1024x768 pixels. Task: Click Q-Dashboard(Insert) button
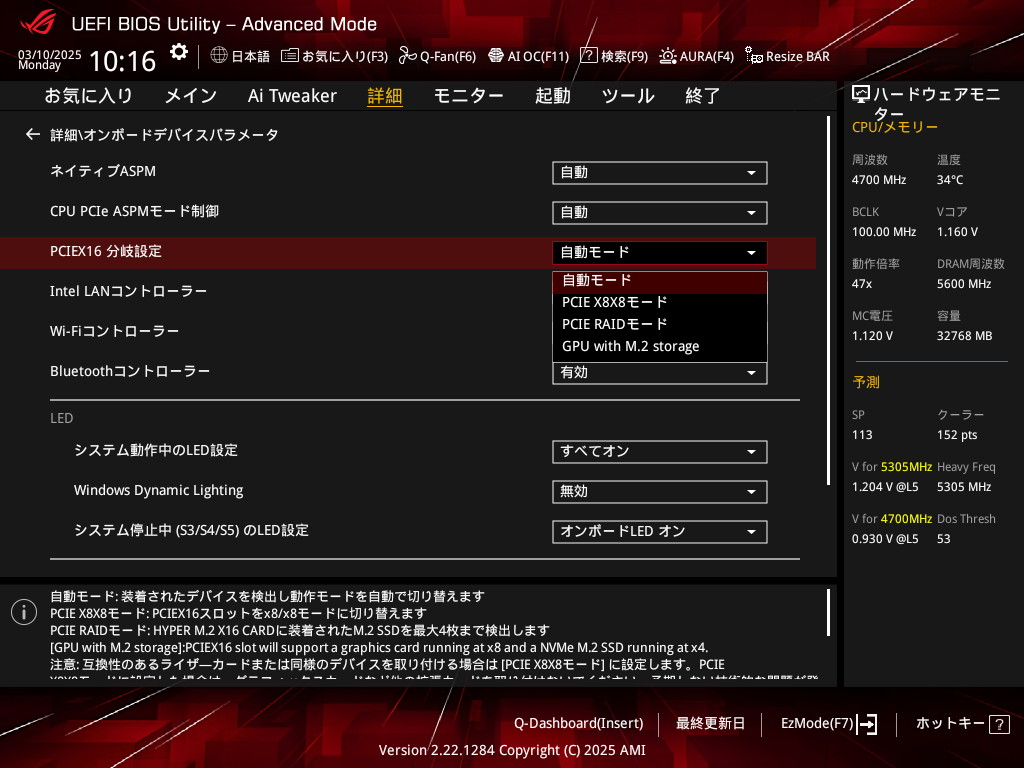pos(579,724)
